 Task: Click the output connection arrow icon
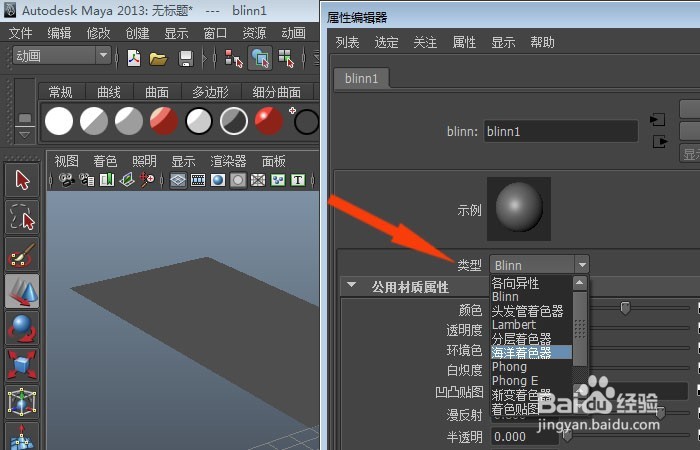tap(660, 142)
